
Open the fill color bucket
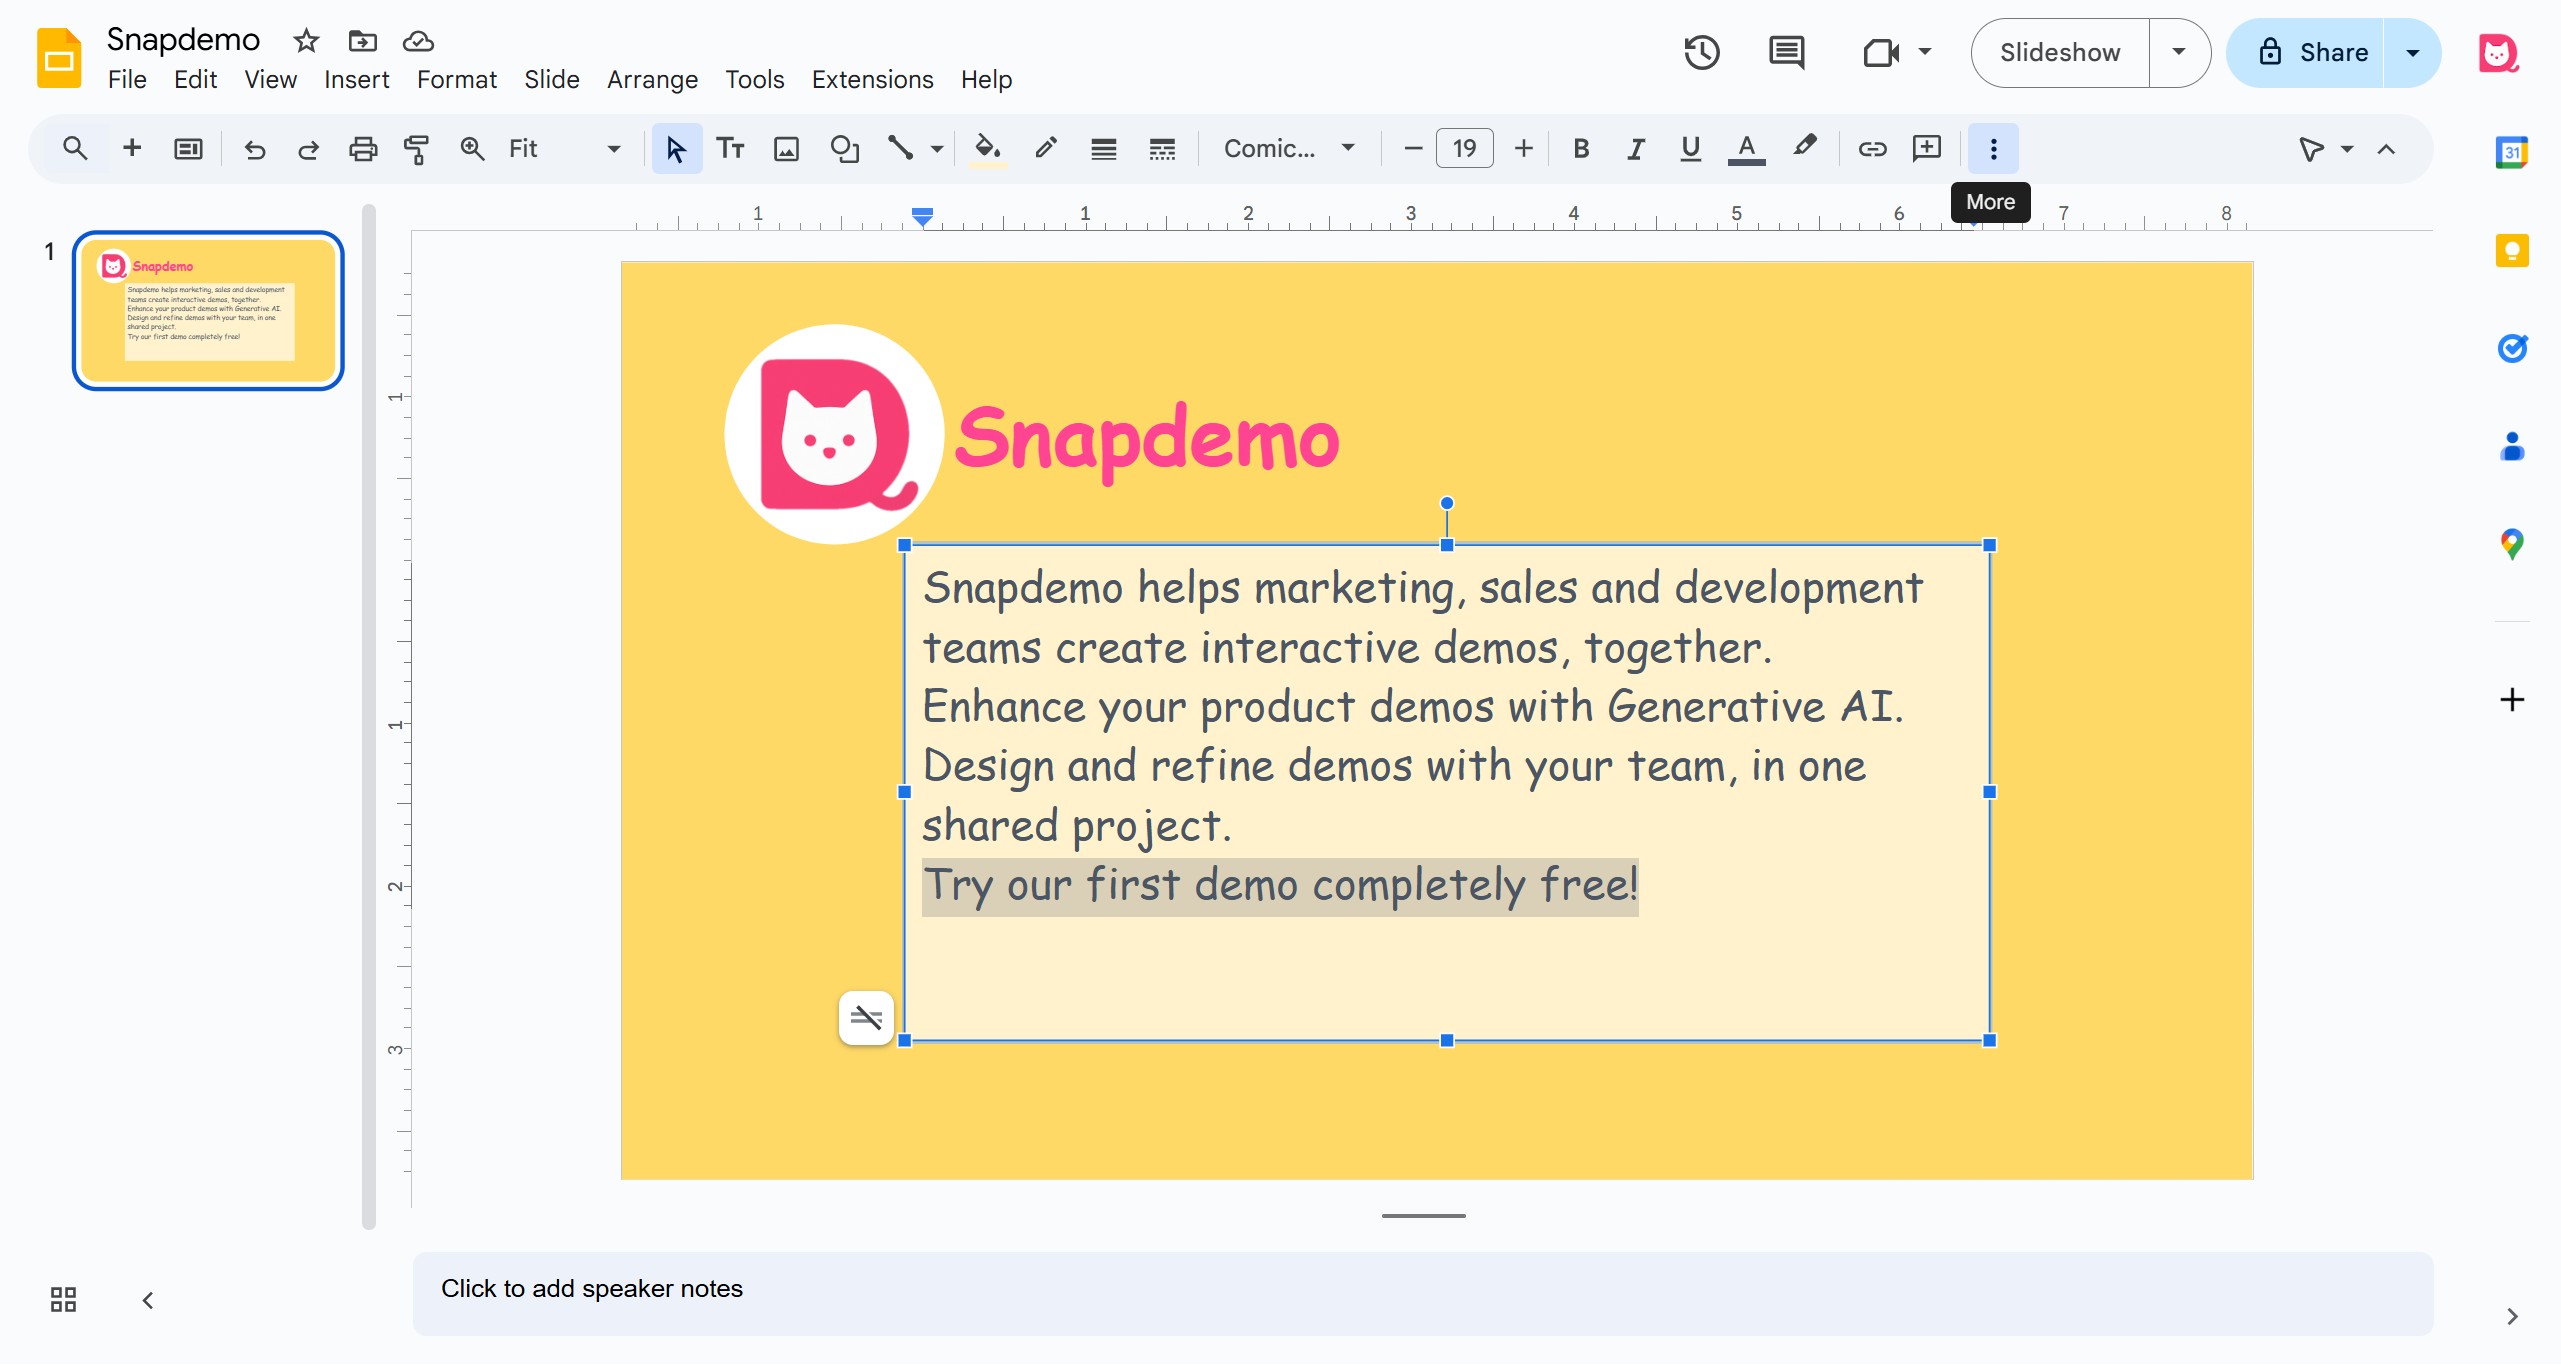pos(987,149)
